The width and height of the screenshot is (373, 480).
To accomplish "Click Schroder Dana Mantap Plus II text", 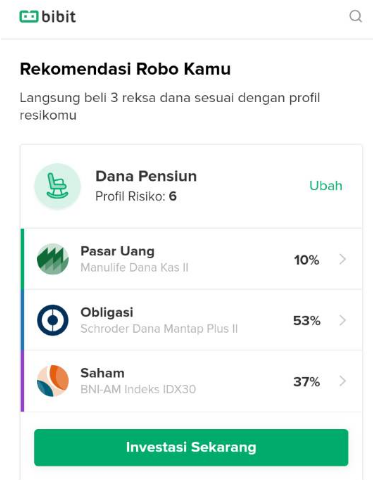I will (159, 329).
